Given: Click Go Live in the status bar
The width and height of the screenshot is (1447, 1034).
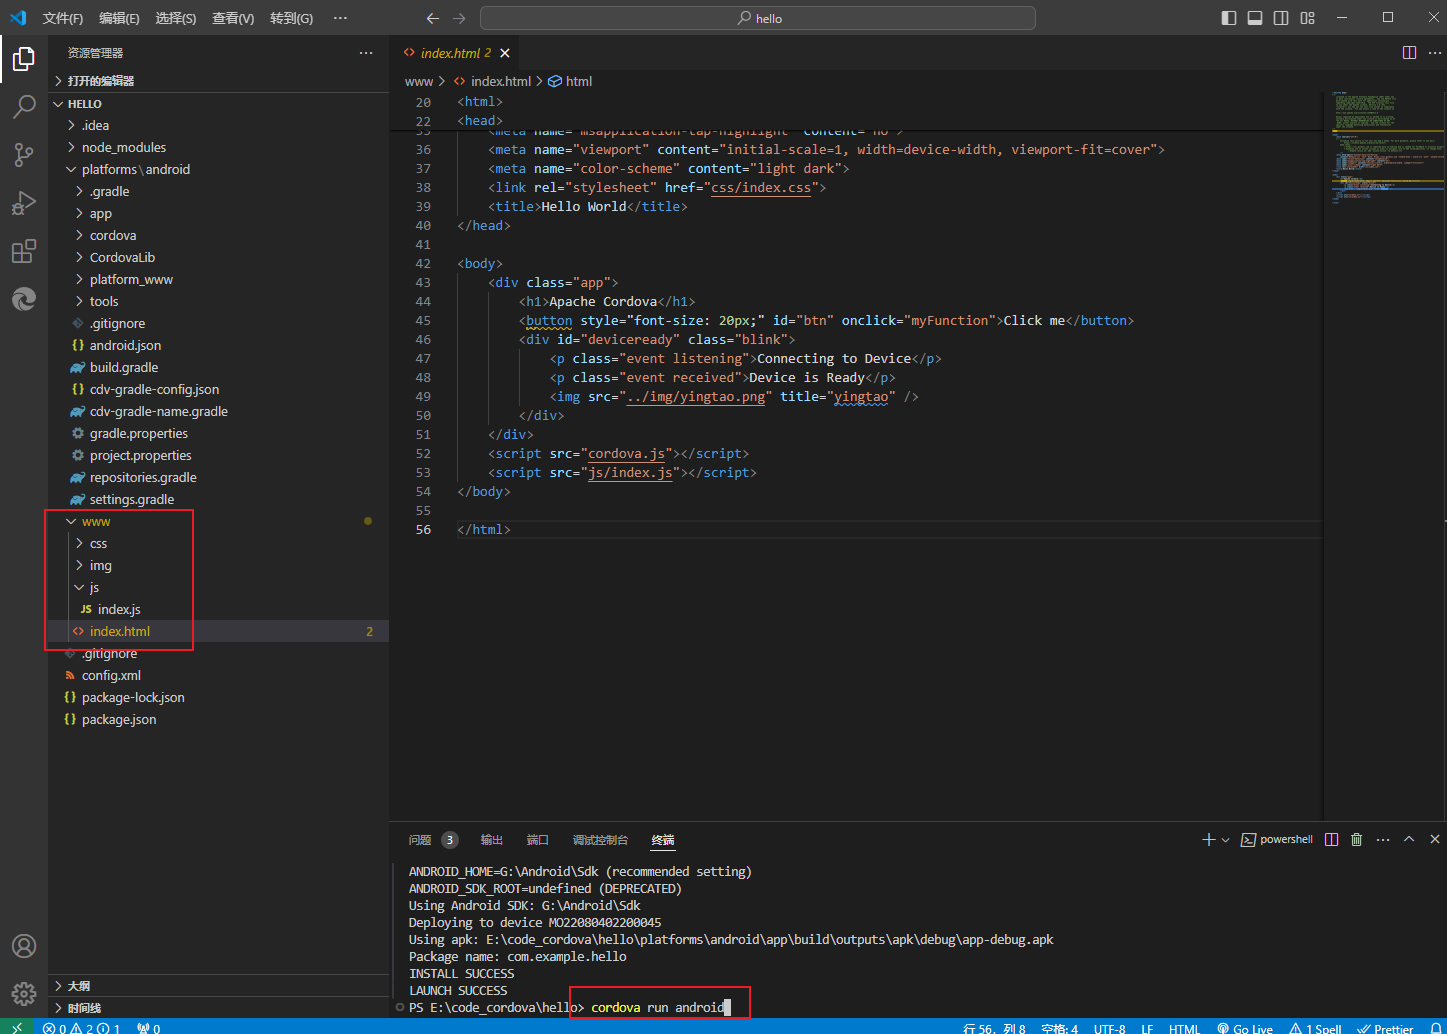Looking at the screenshot, I should point(1245,1028).
